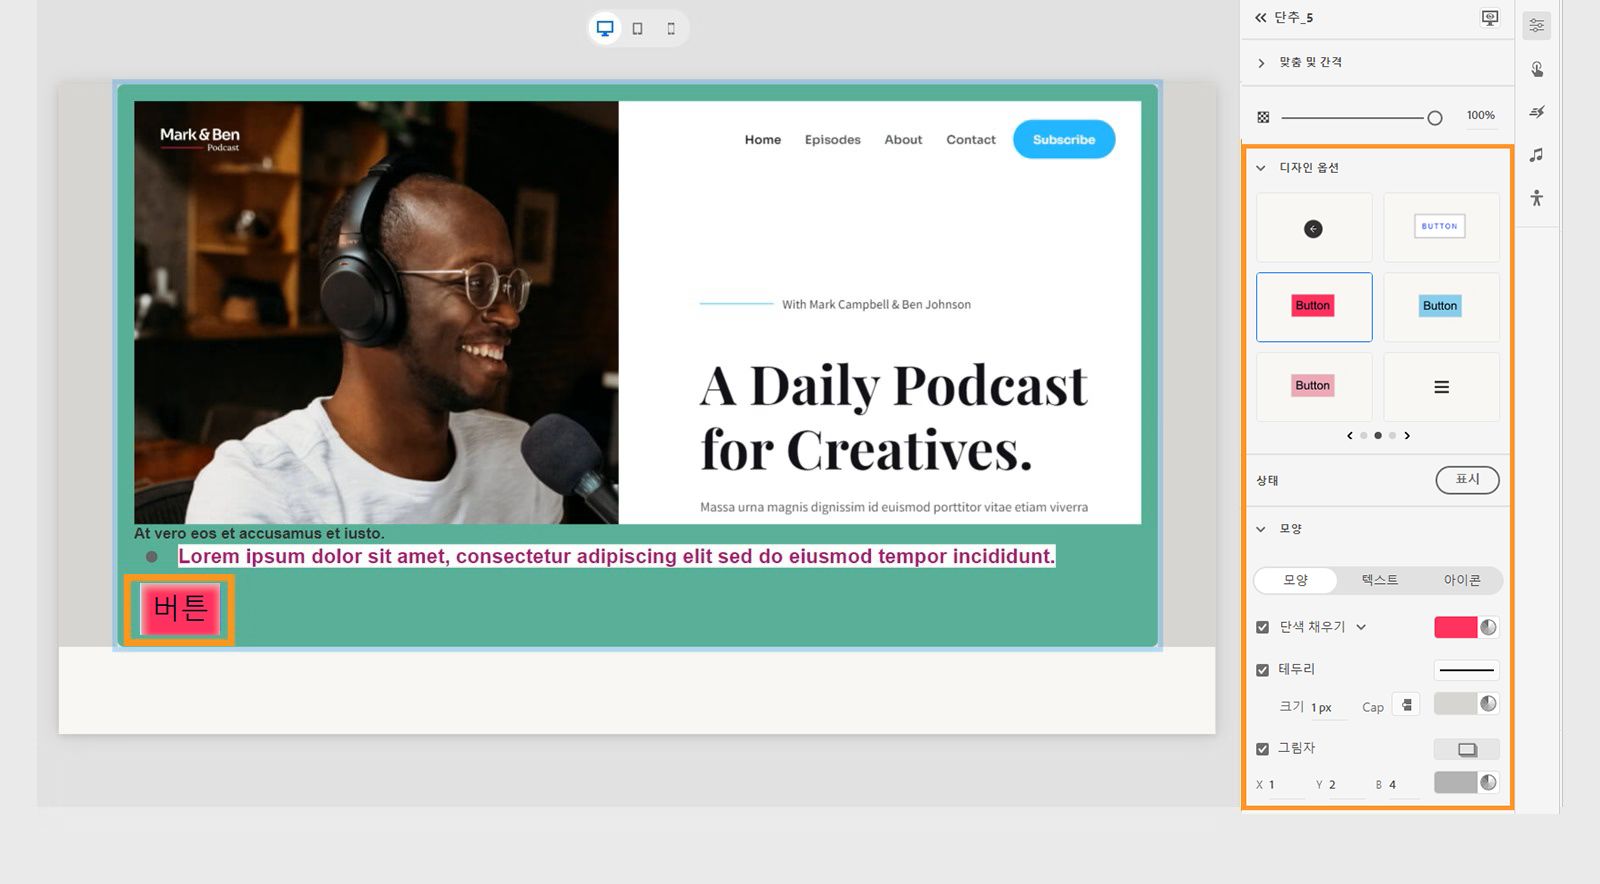Viewport: 1600px width, 884px height.
Task: Click the 표시 state button
Action: click(1467, 480)
